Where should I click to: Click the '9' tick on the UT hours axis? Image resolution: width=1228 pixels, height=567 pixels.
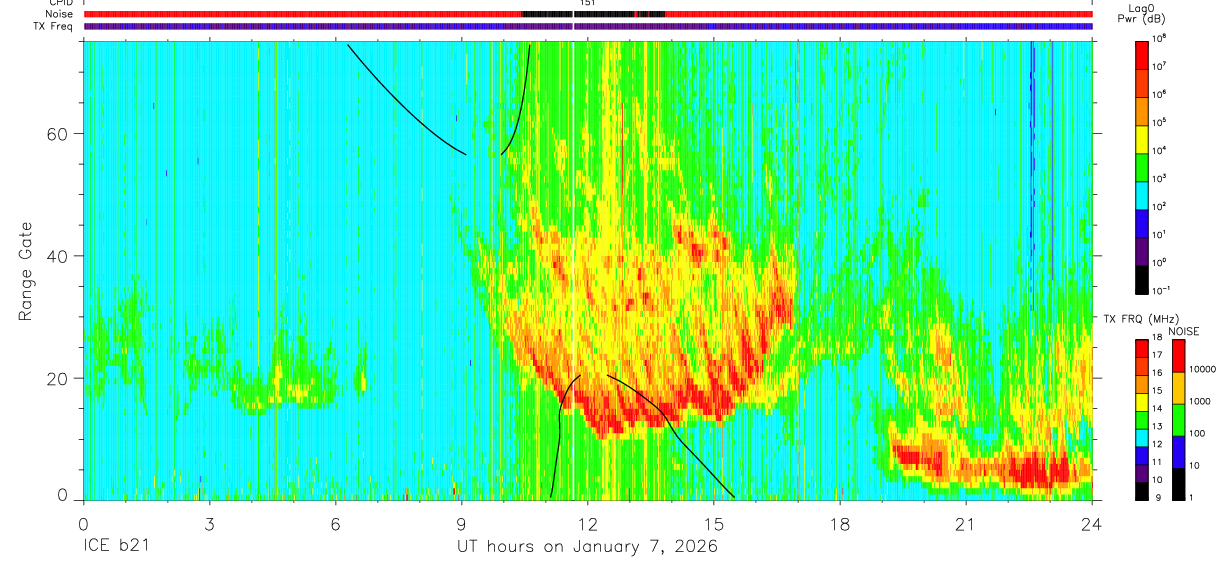462,524
